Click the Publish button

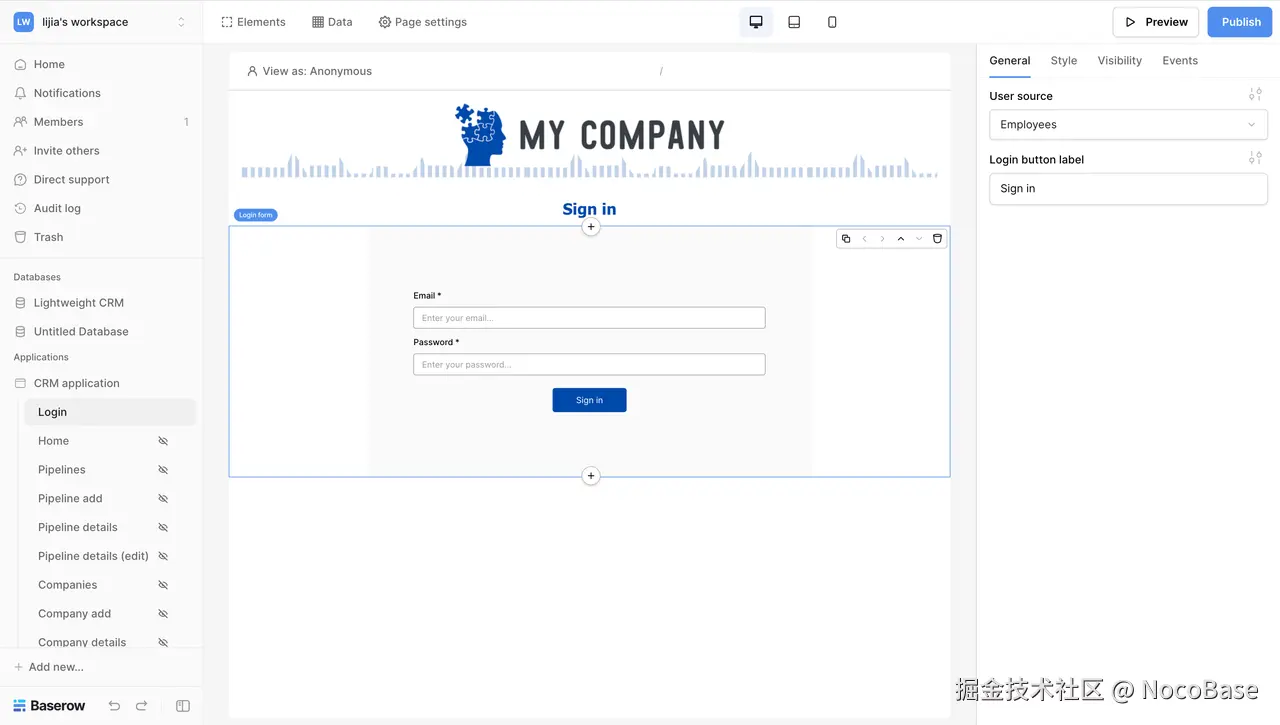[1240, 22]
